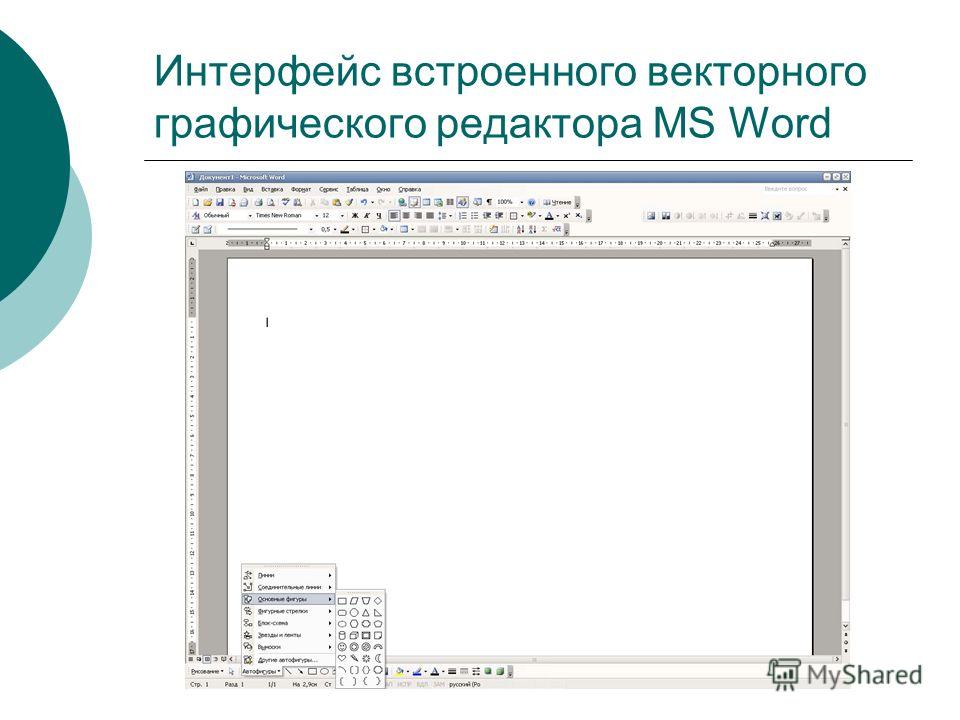Viewport: 960px width, 720px height.
Task: Open the style dropdown (Обычный)
Action: tap(250, 216)
